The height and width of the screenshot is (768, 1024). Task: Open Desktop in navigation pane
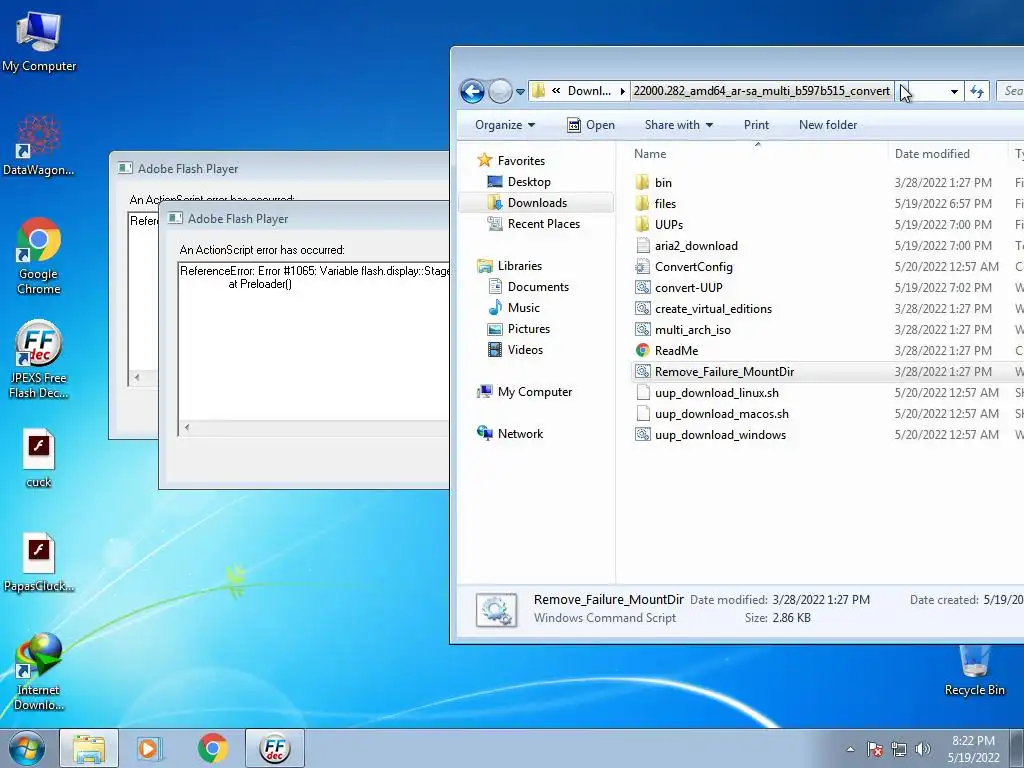coord(529,182)
